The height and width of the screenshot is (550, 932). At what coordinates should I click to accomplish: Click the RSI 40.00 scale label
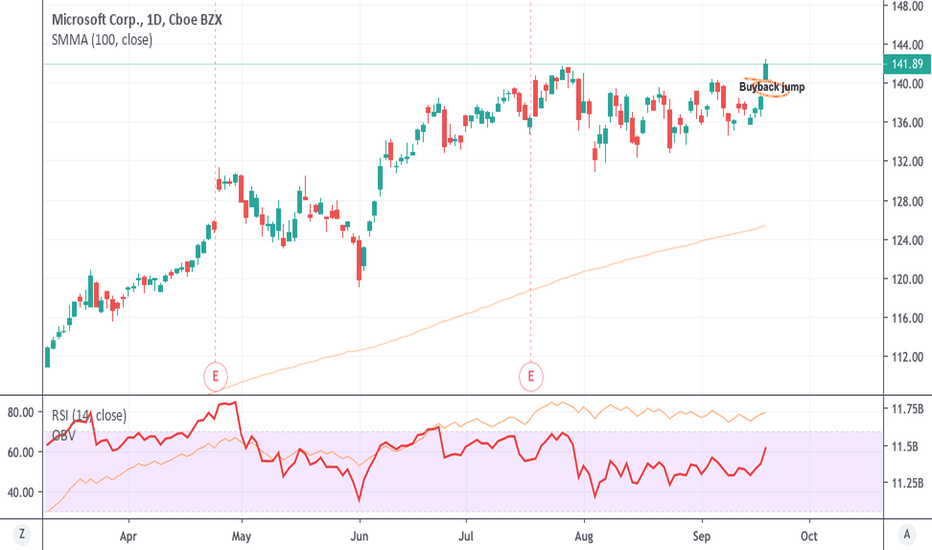pyautogui.click(x=21, y=492)
